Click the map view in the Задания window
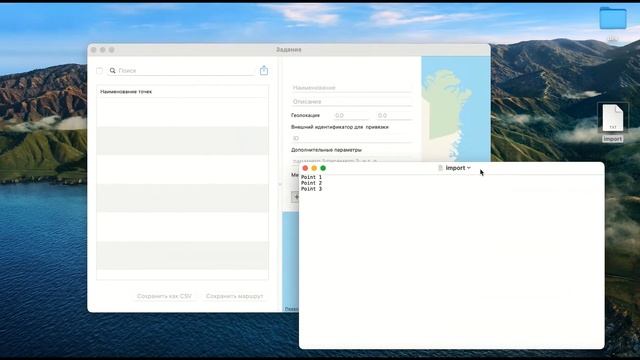The height and width of the screenshot is (360, 640). (x=456, y=109)
